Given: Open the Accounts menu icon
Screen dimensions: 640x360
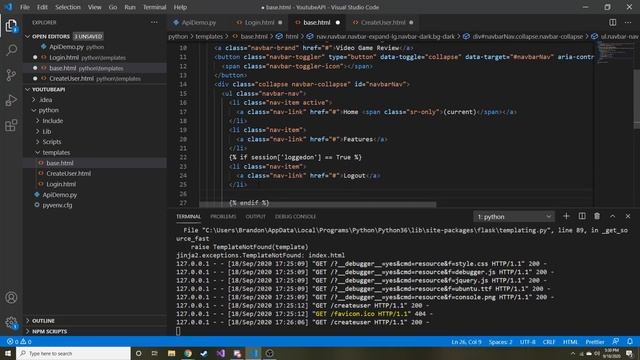Looking at the screenshot, I should 11,298.
